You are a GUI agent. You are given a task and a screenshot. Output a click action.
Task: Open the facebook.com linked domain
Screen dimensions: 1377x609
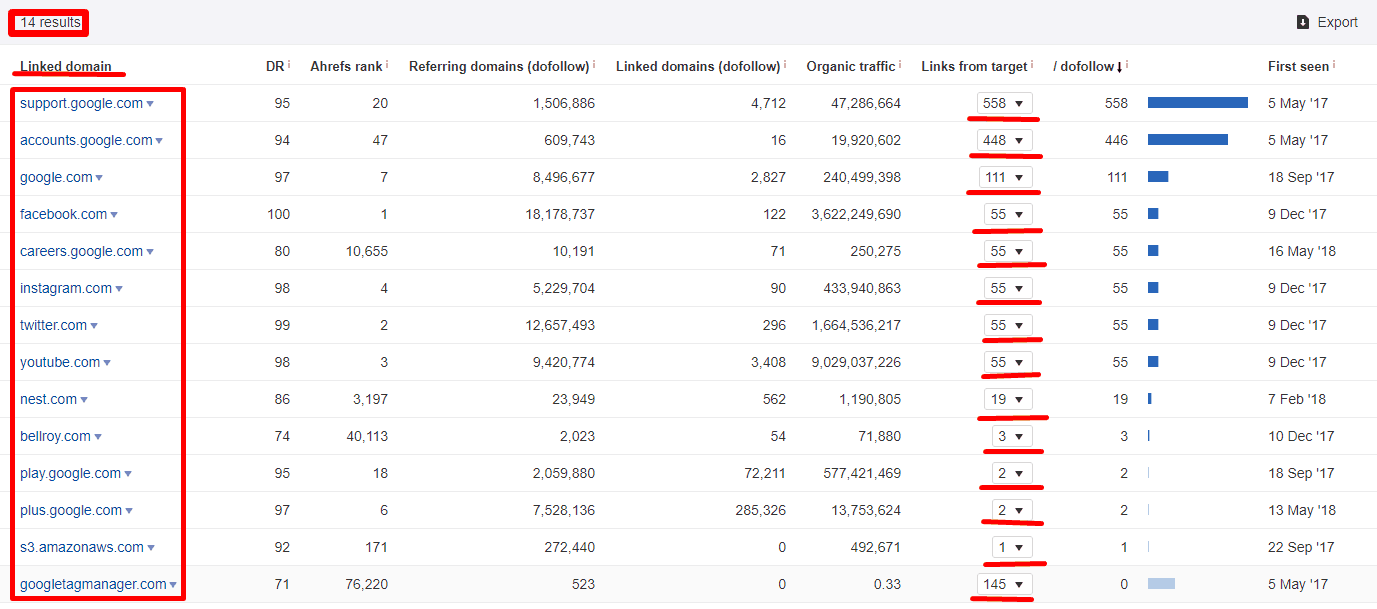click(x=63, y=214)
